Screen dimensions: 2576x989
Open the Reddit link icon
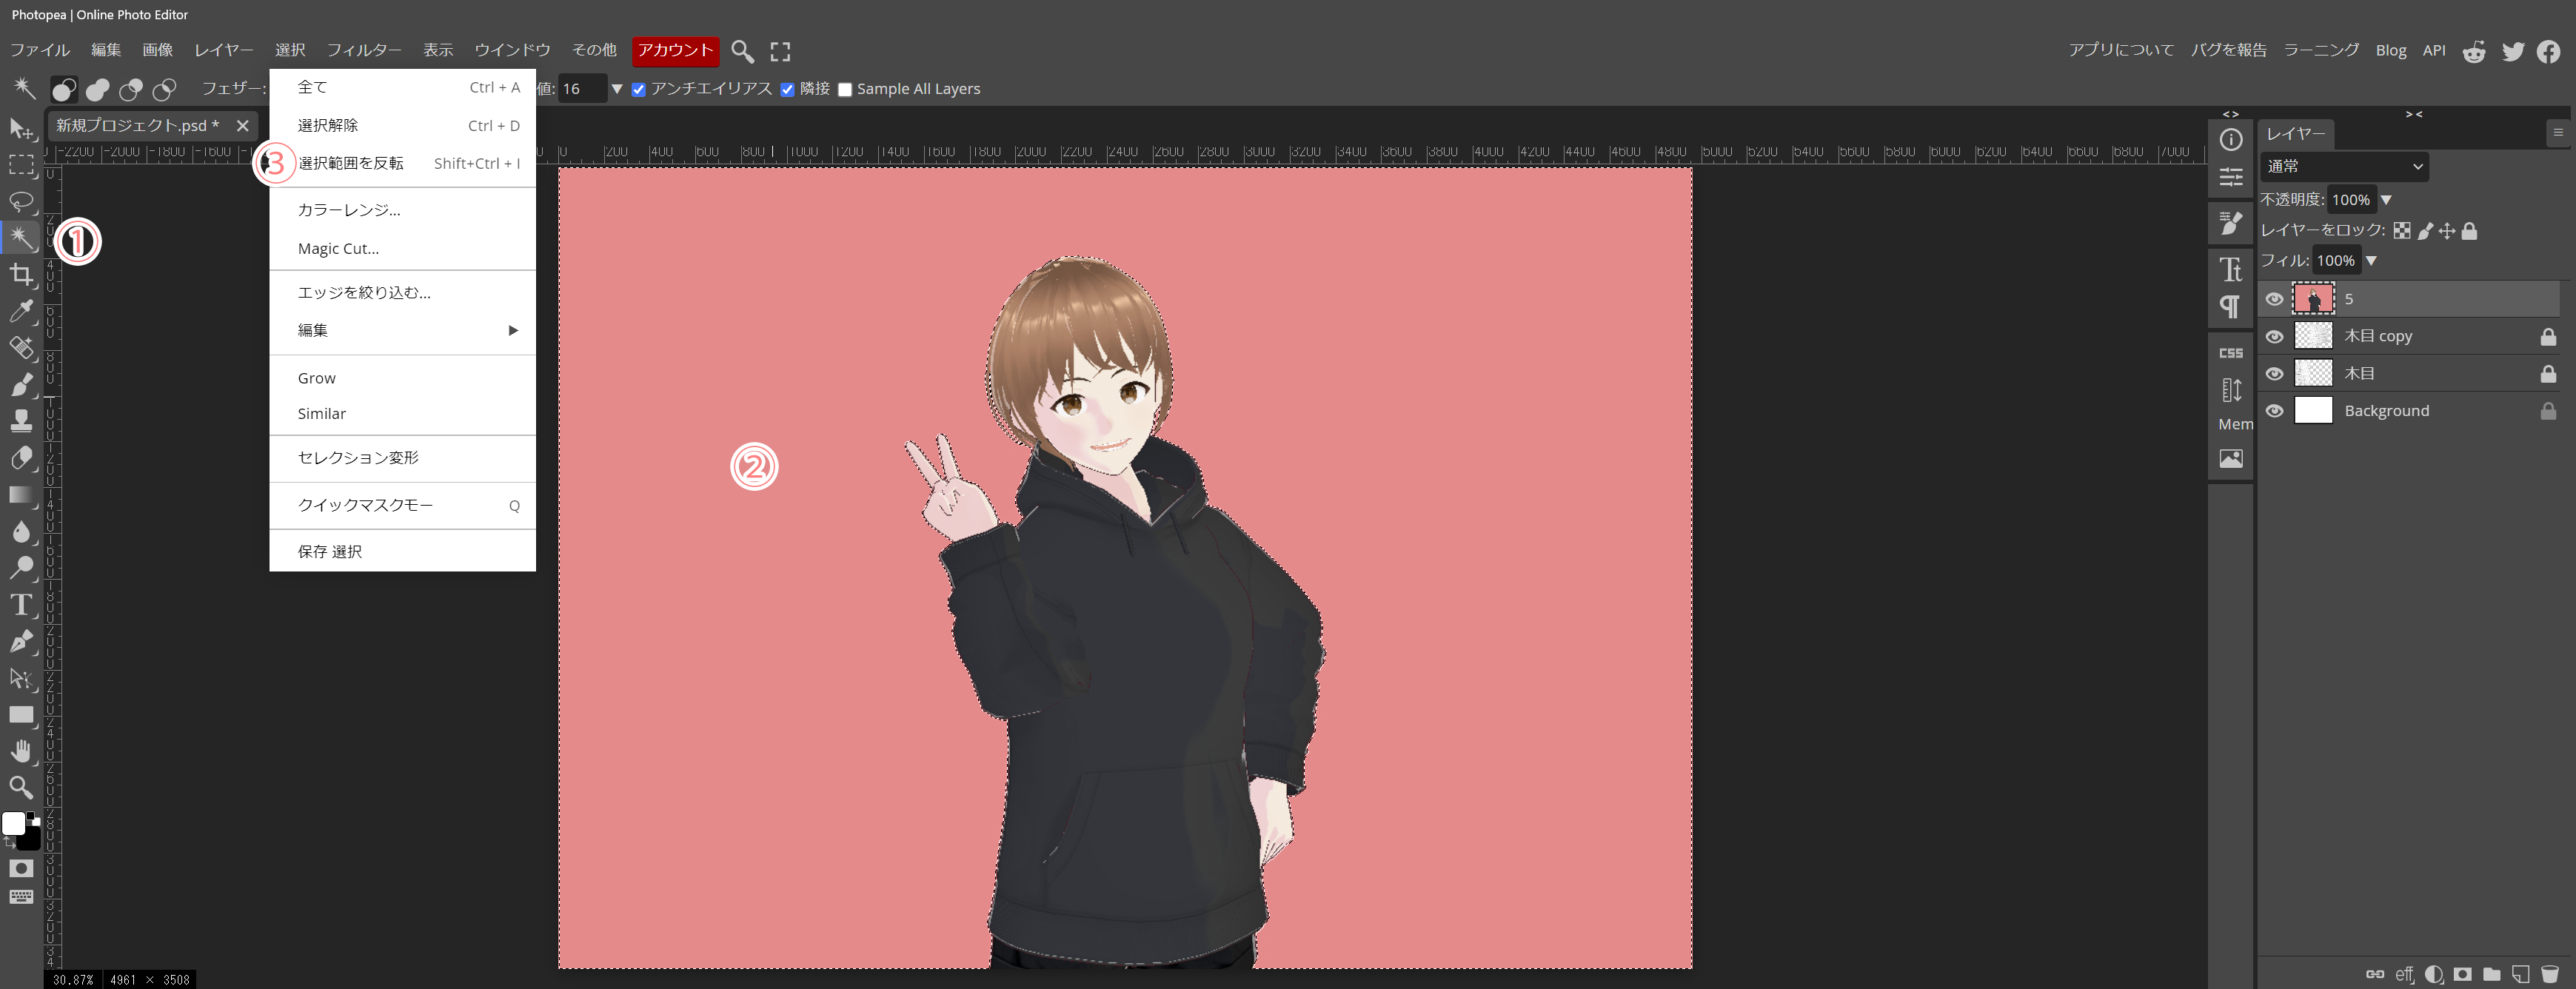(x=2474, y=51)
